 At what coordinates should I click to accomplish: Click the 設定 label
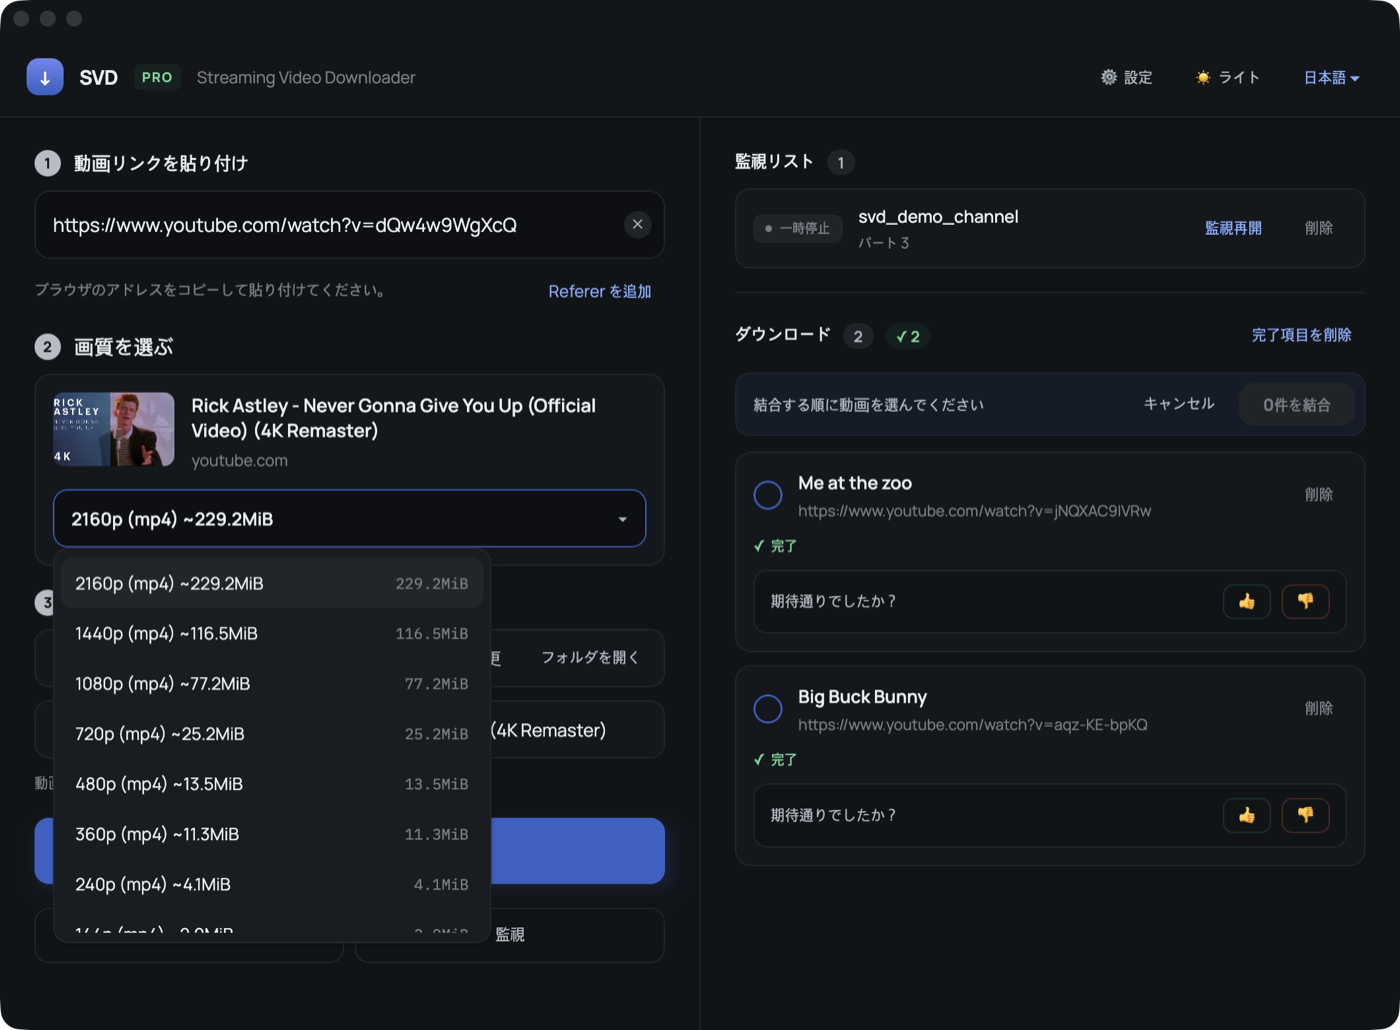(x=1138, y=77)
